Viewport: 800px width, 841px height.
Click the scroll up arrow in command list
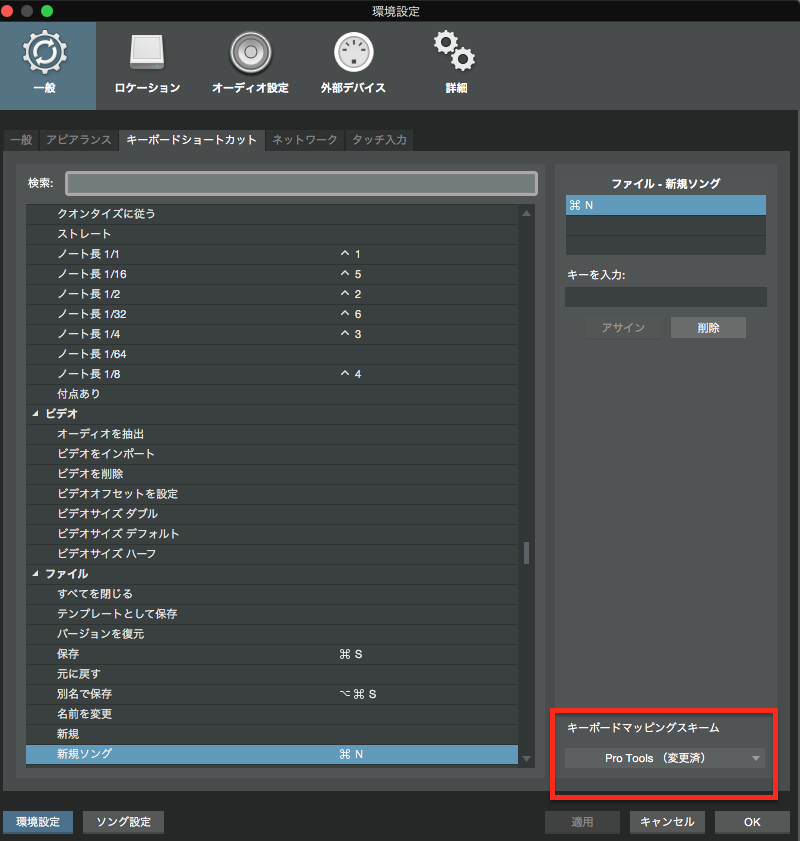[527, 213]
